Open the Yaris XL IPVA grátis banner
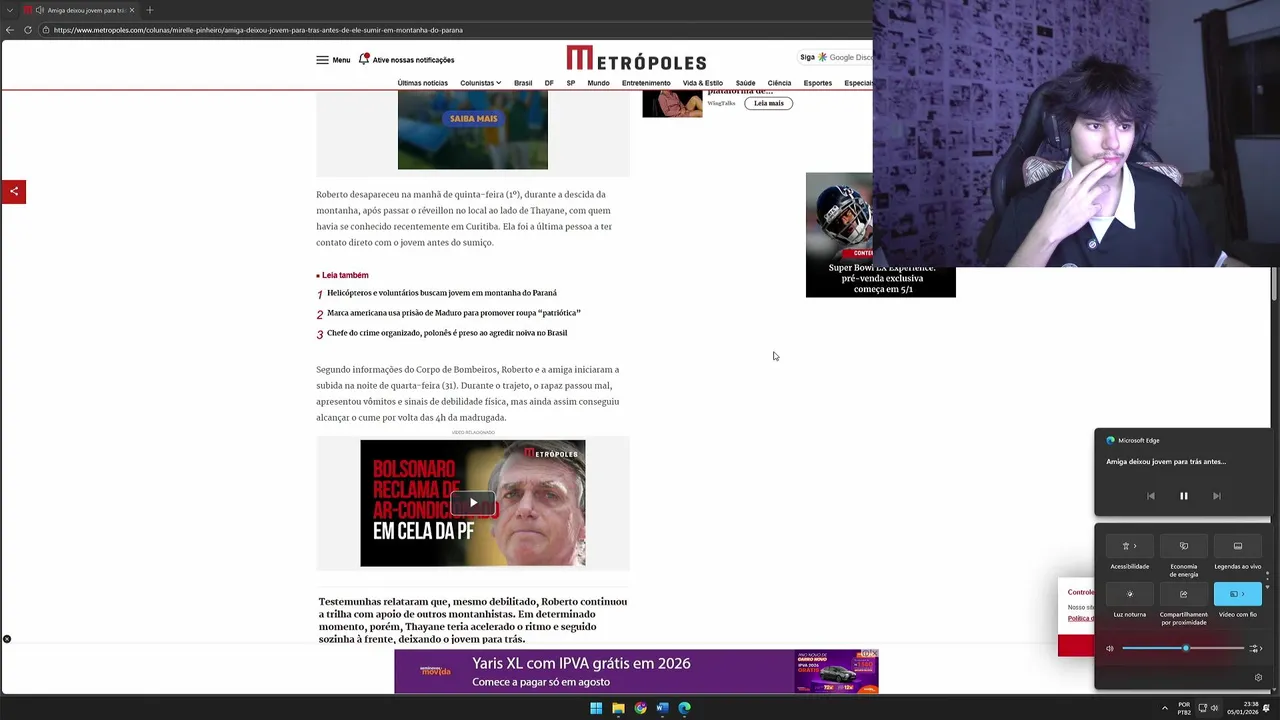The height and width of the screenshot is (720, 1280). tap(636, 671)
